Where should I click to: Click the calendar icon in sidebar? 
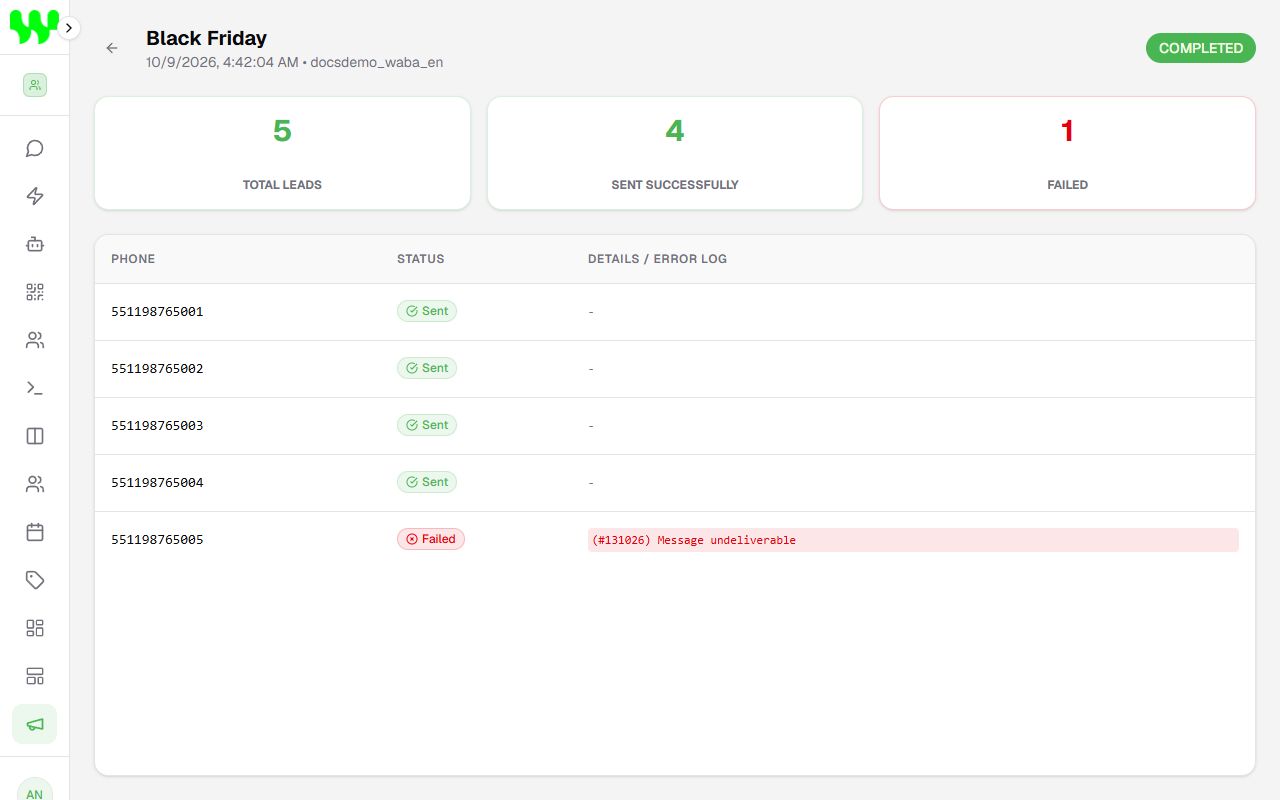(35, 532)
